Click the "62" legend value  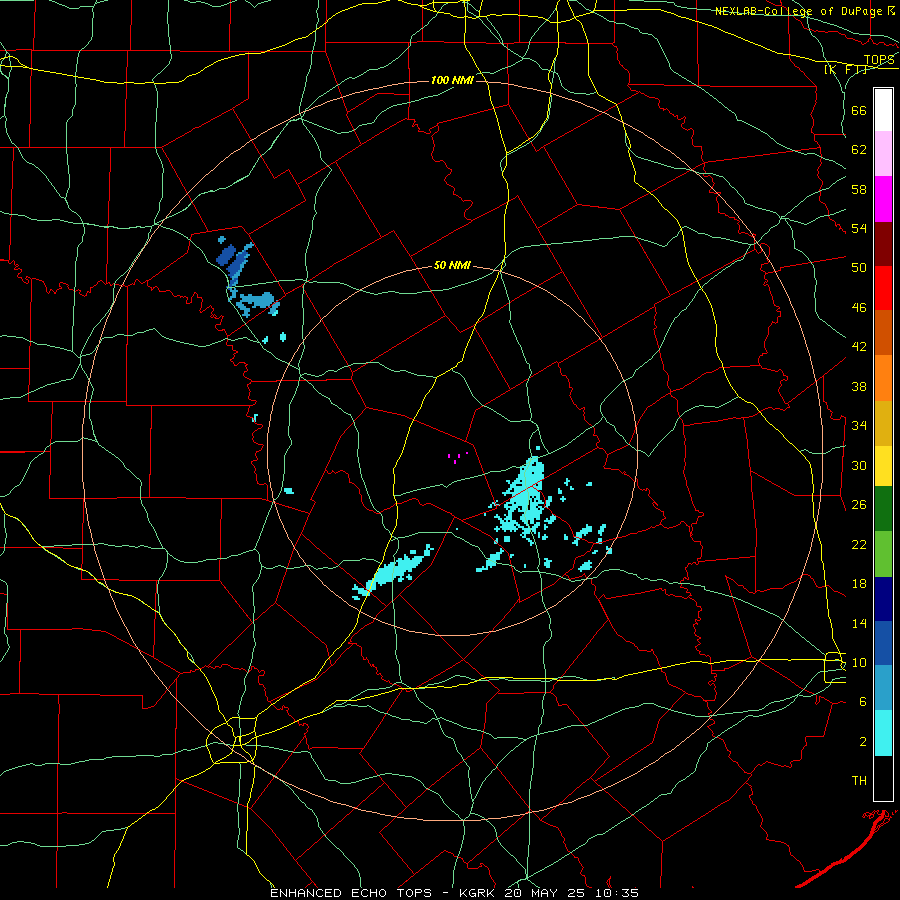[859, 150]
